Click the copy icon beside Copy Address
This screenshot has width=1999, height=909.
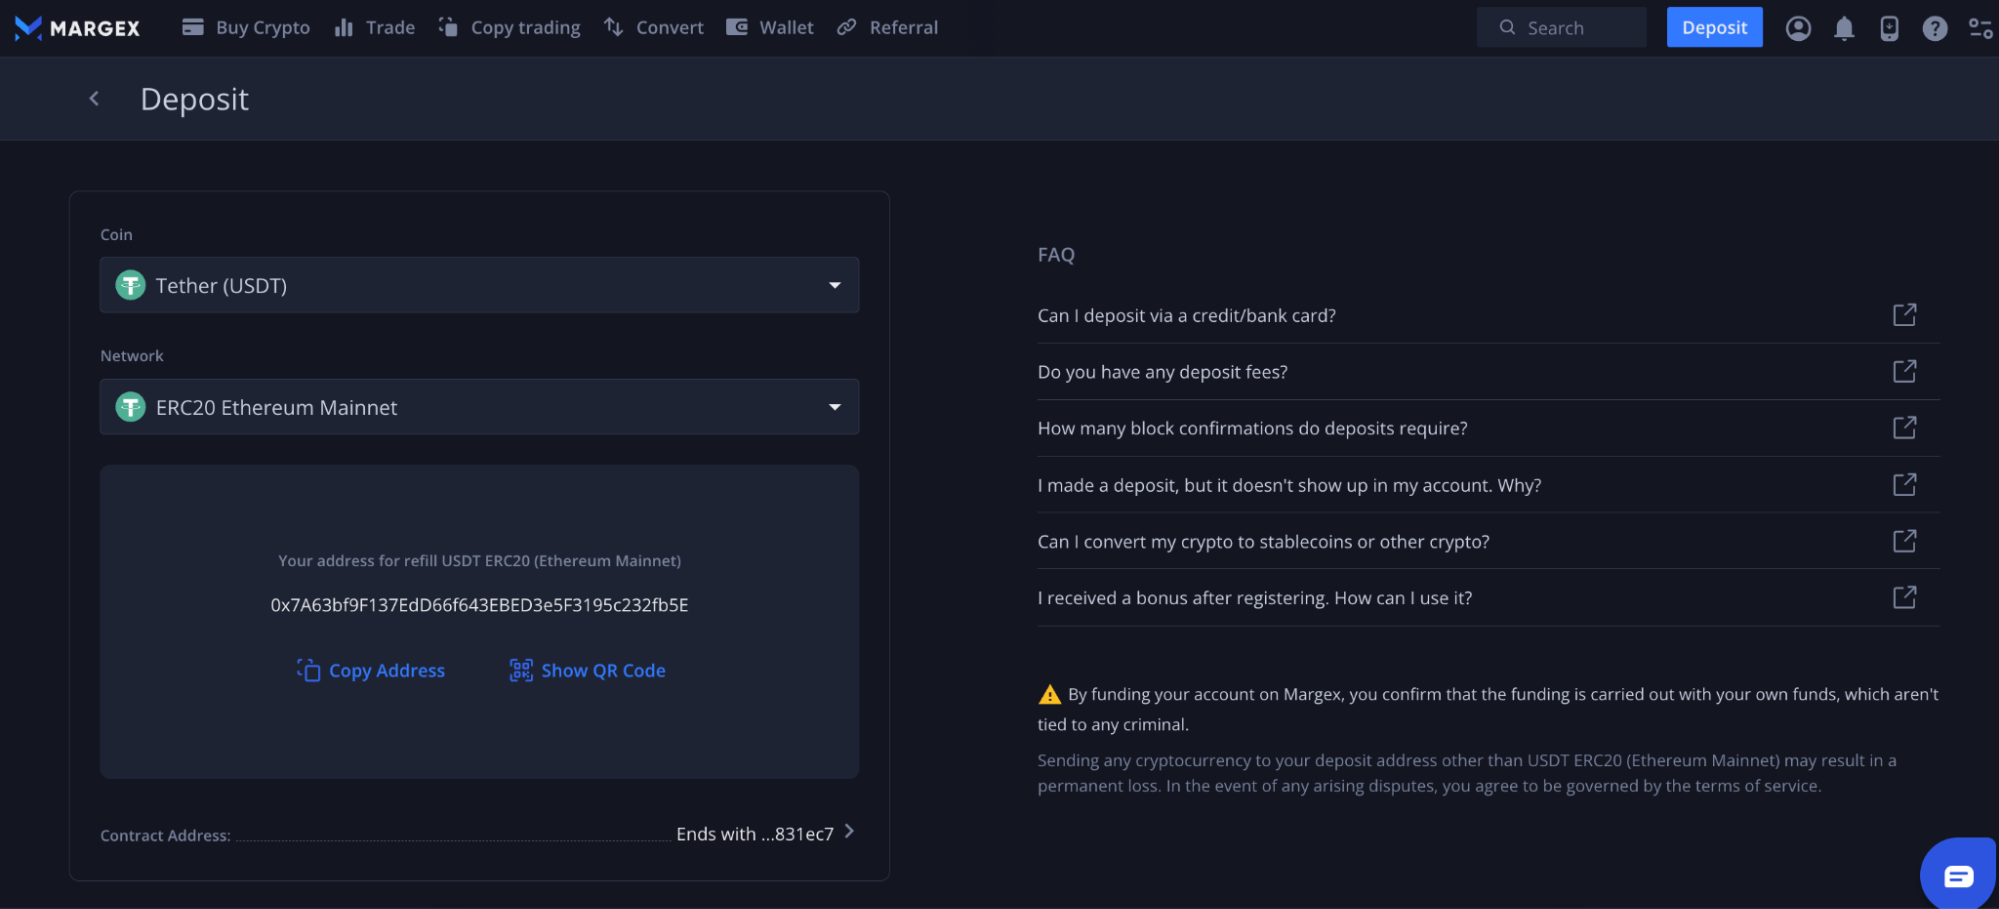point(309,670)
